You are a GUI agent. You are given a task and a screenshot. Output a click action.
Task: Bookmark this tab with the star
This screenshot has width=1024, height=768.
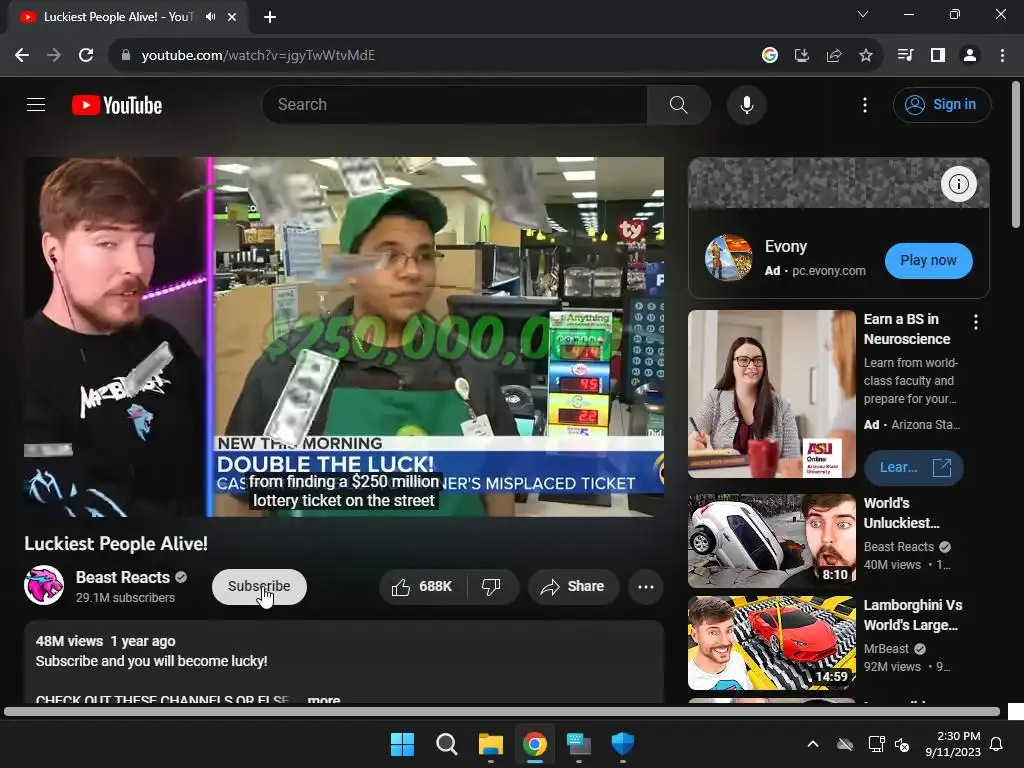point(866,56)
